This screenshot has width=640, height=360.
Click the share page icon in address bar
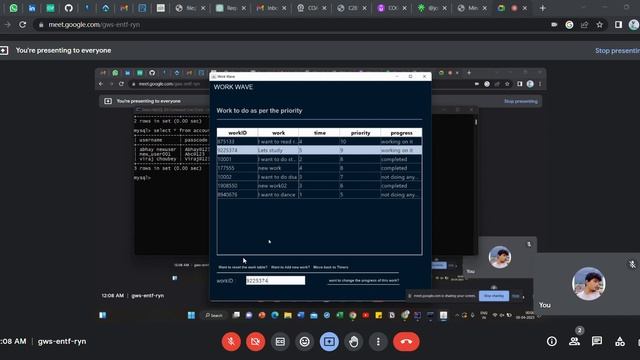584,25
